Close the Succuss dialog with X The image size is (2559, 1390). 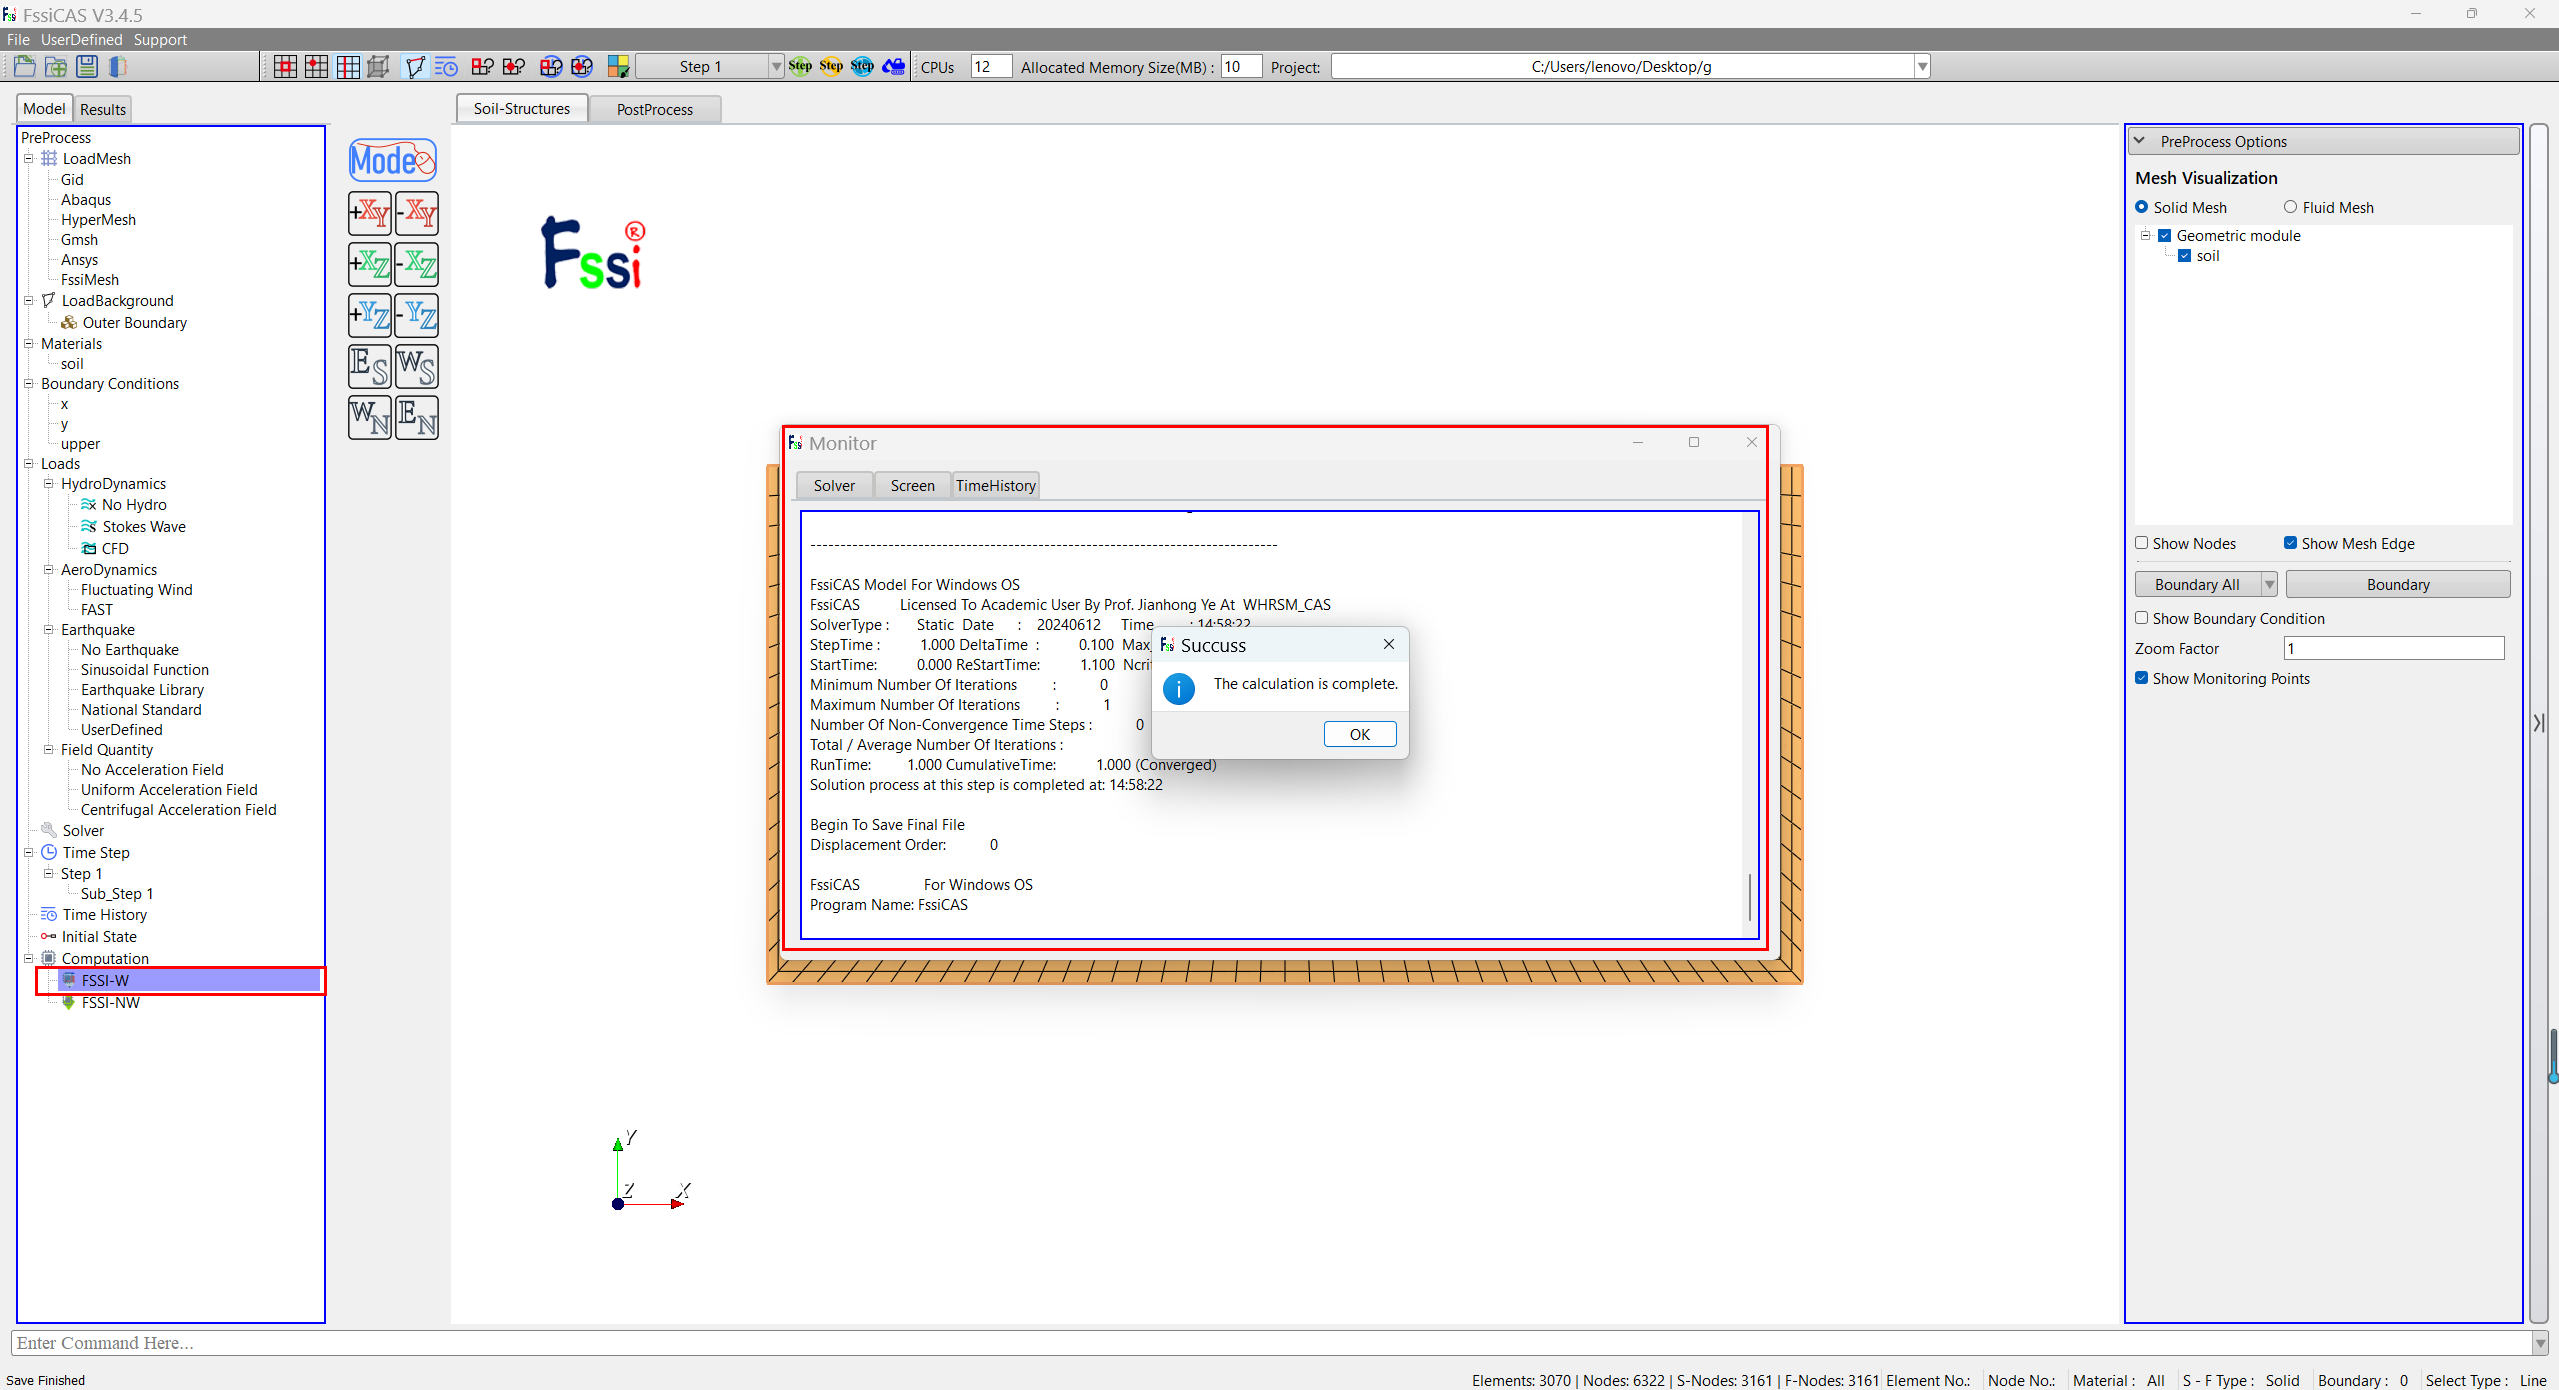[x=1389, y=645]
